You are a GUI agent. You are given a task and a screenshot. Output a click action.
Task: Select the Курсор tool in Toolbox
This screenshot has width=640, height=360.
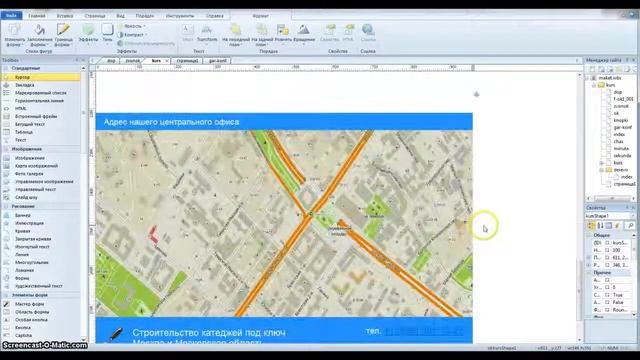pos(41,77)
